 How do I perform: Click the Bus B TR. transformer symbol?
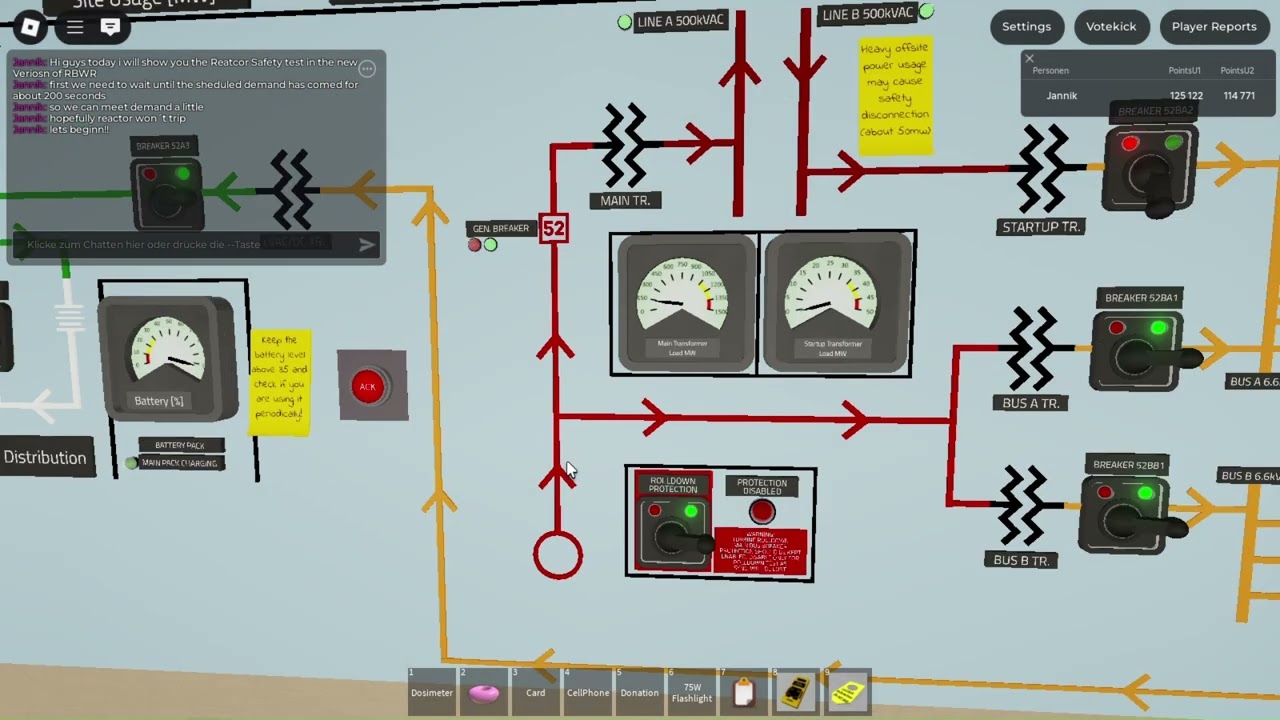tap(1022, 507)
